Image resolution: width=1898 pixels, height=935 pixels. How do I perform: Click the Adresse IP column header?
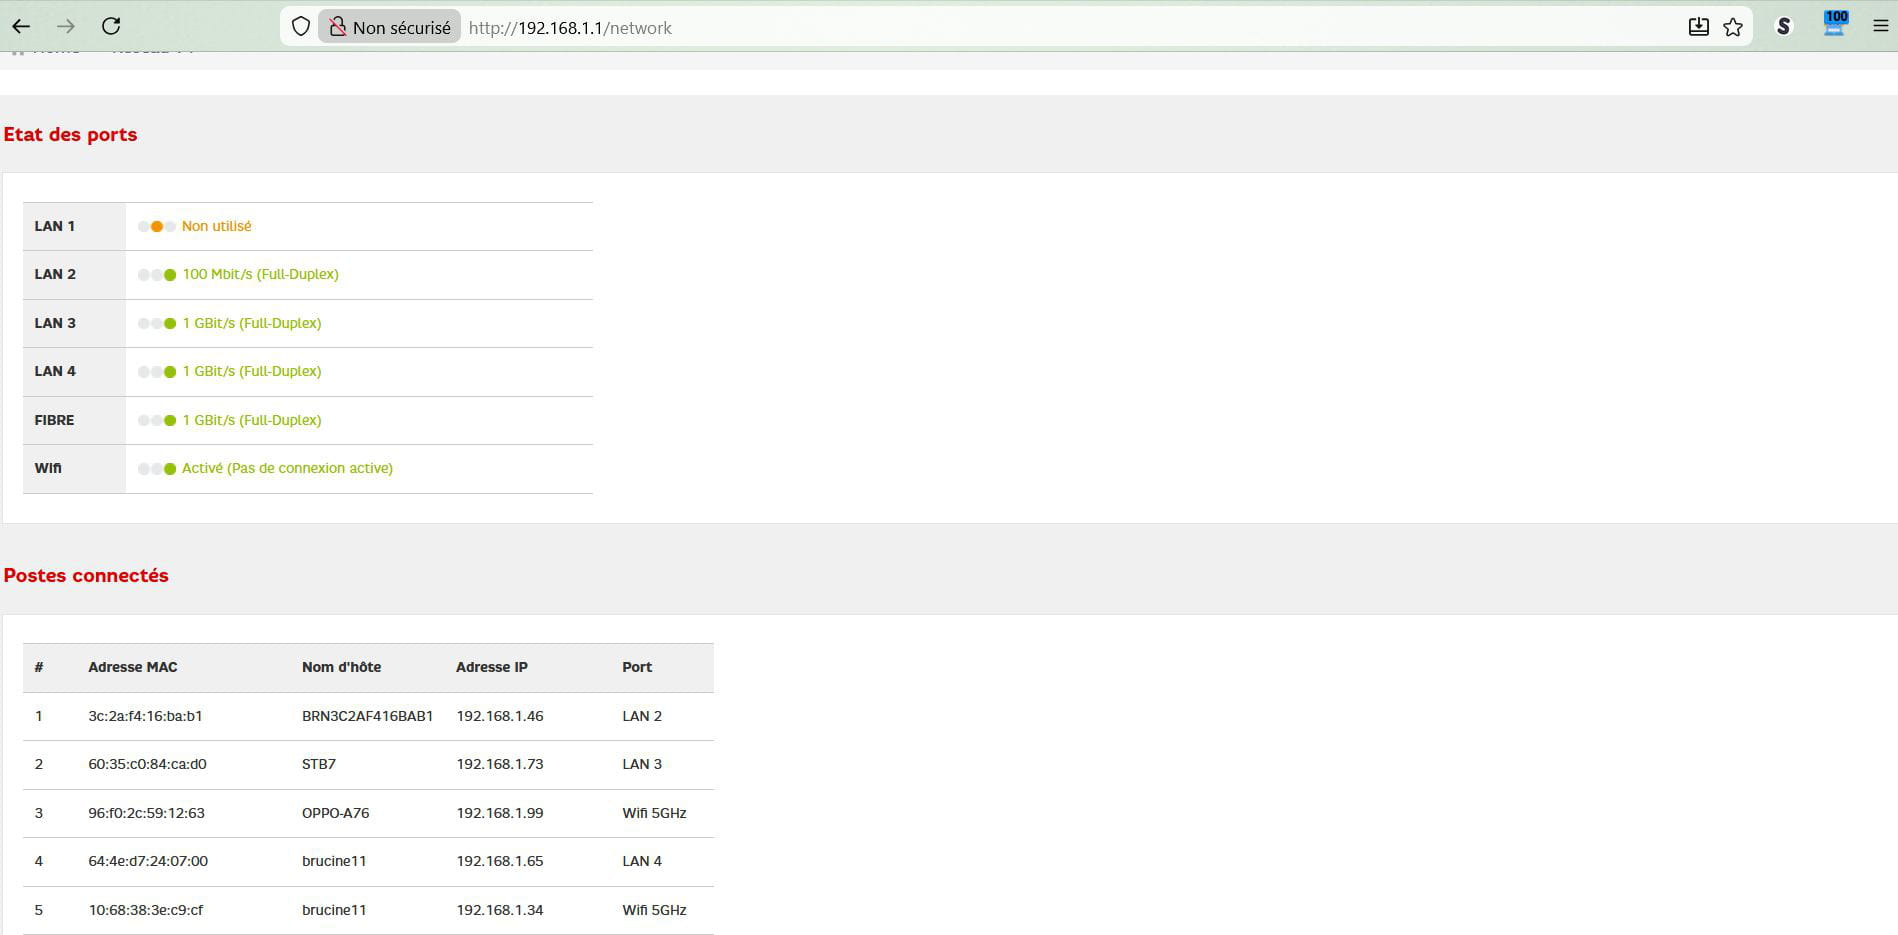click(492, 667)
